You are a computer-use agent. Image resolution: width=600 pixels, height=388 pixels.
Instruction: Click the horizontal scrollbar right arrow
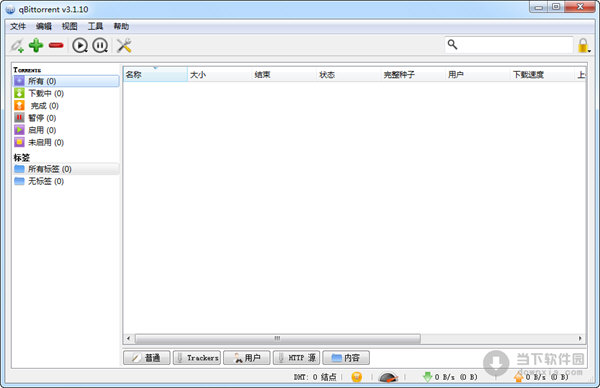(x=580, y=338)
